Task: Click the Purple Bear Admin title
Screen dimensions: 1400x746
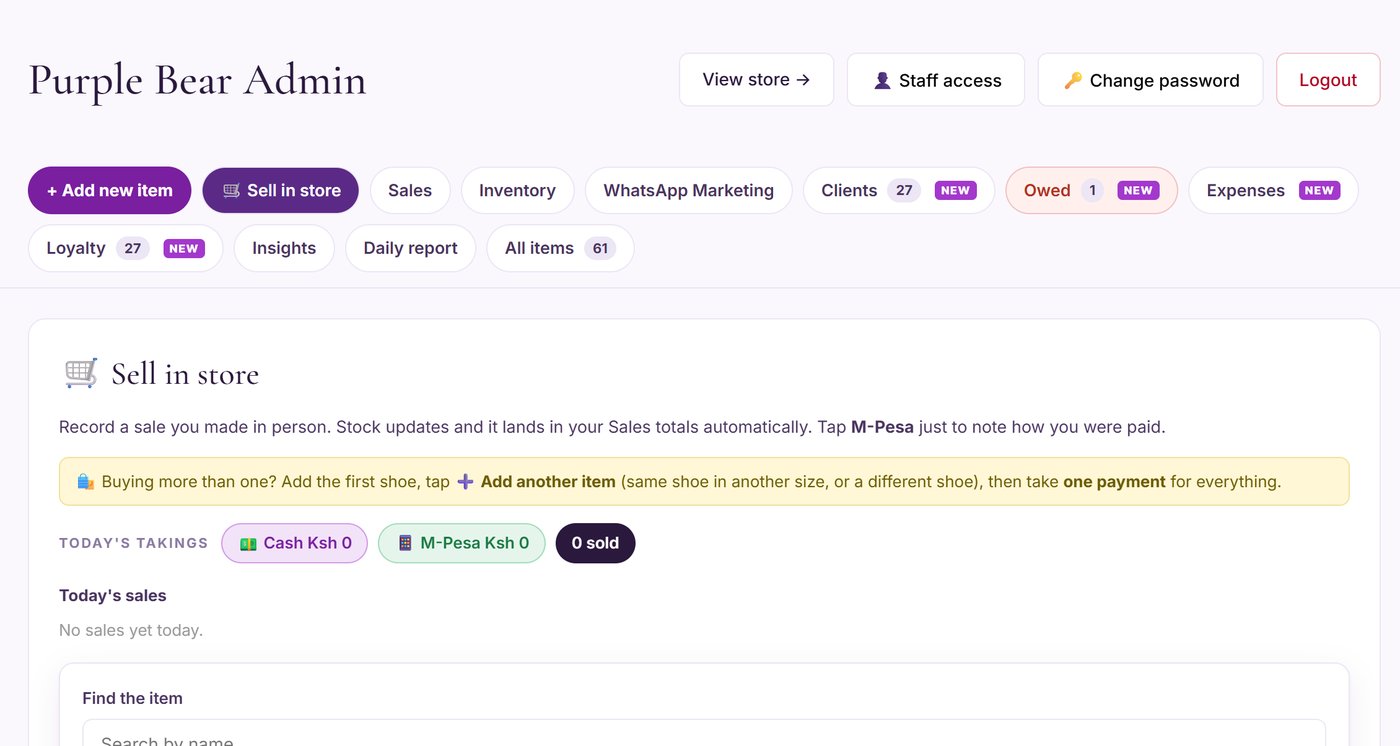Action: (x=198, y=80)
